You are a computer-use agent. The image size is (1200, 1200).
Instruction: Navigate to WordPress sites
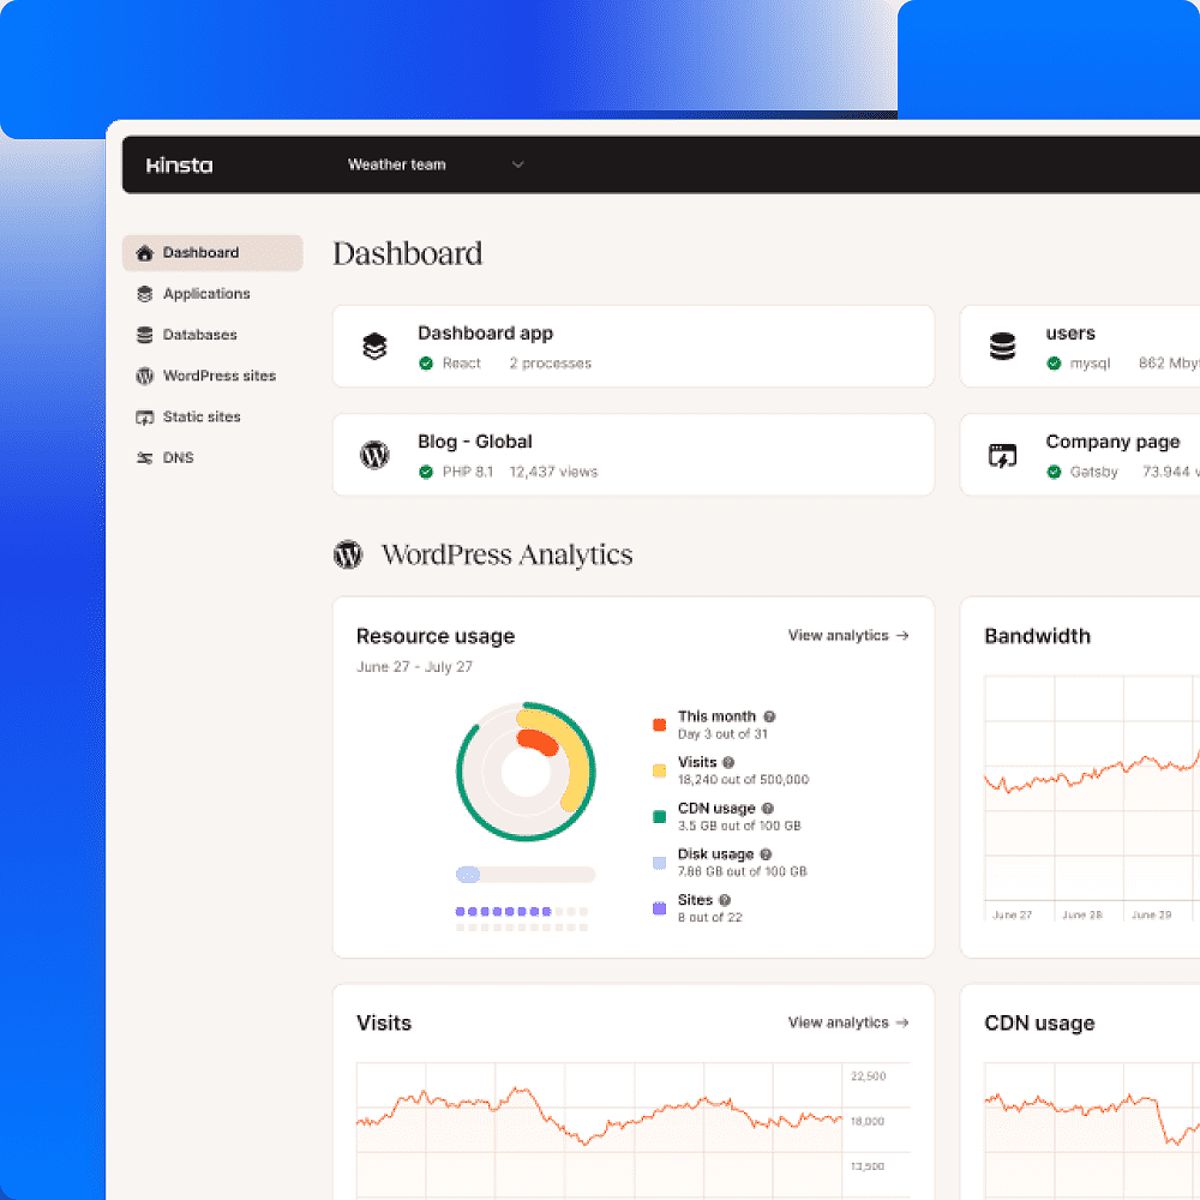click(x=219, y=375)
